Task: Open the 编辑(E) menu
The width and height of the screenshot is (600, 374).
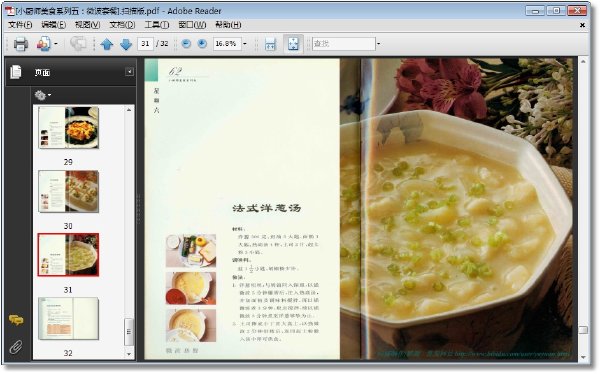Action: 54,25
